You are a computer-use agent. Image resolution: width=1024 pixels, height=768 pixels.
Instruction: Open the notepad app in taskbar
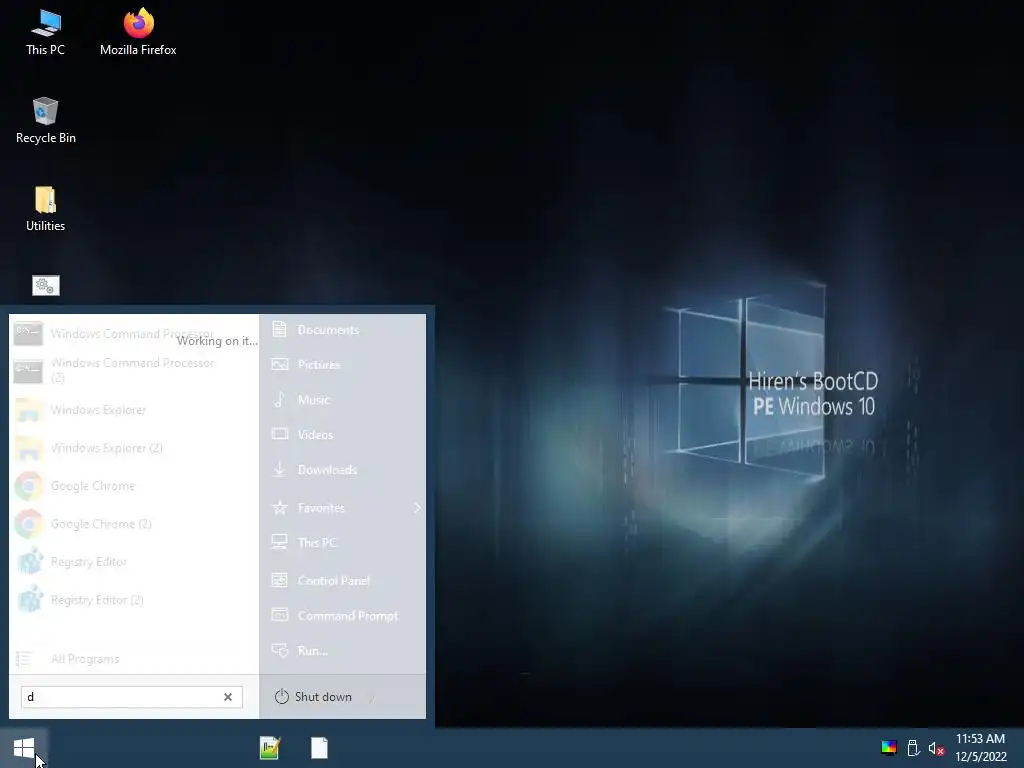[x=270, y=748]
